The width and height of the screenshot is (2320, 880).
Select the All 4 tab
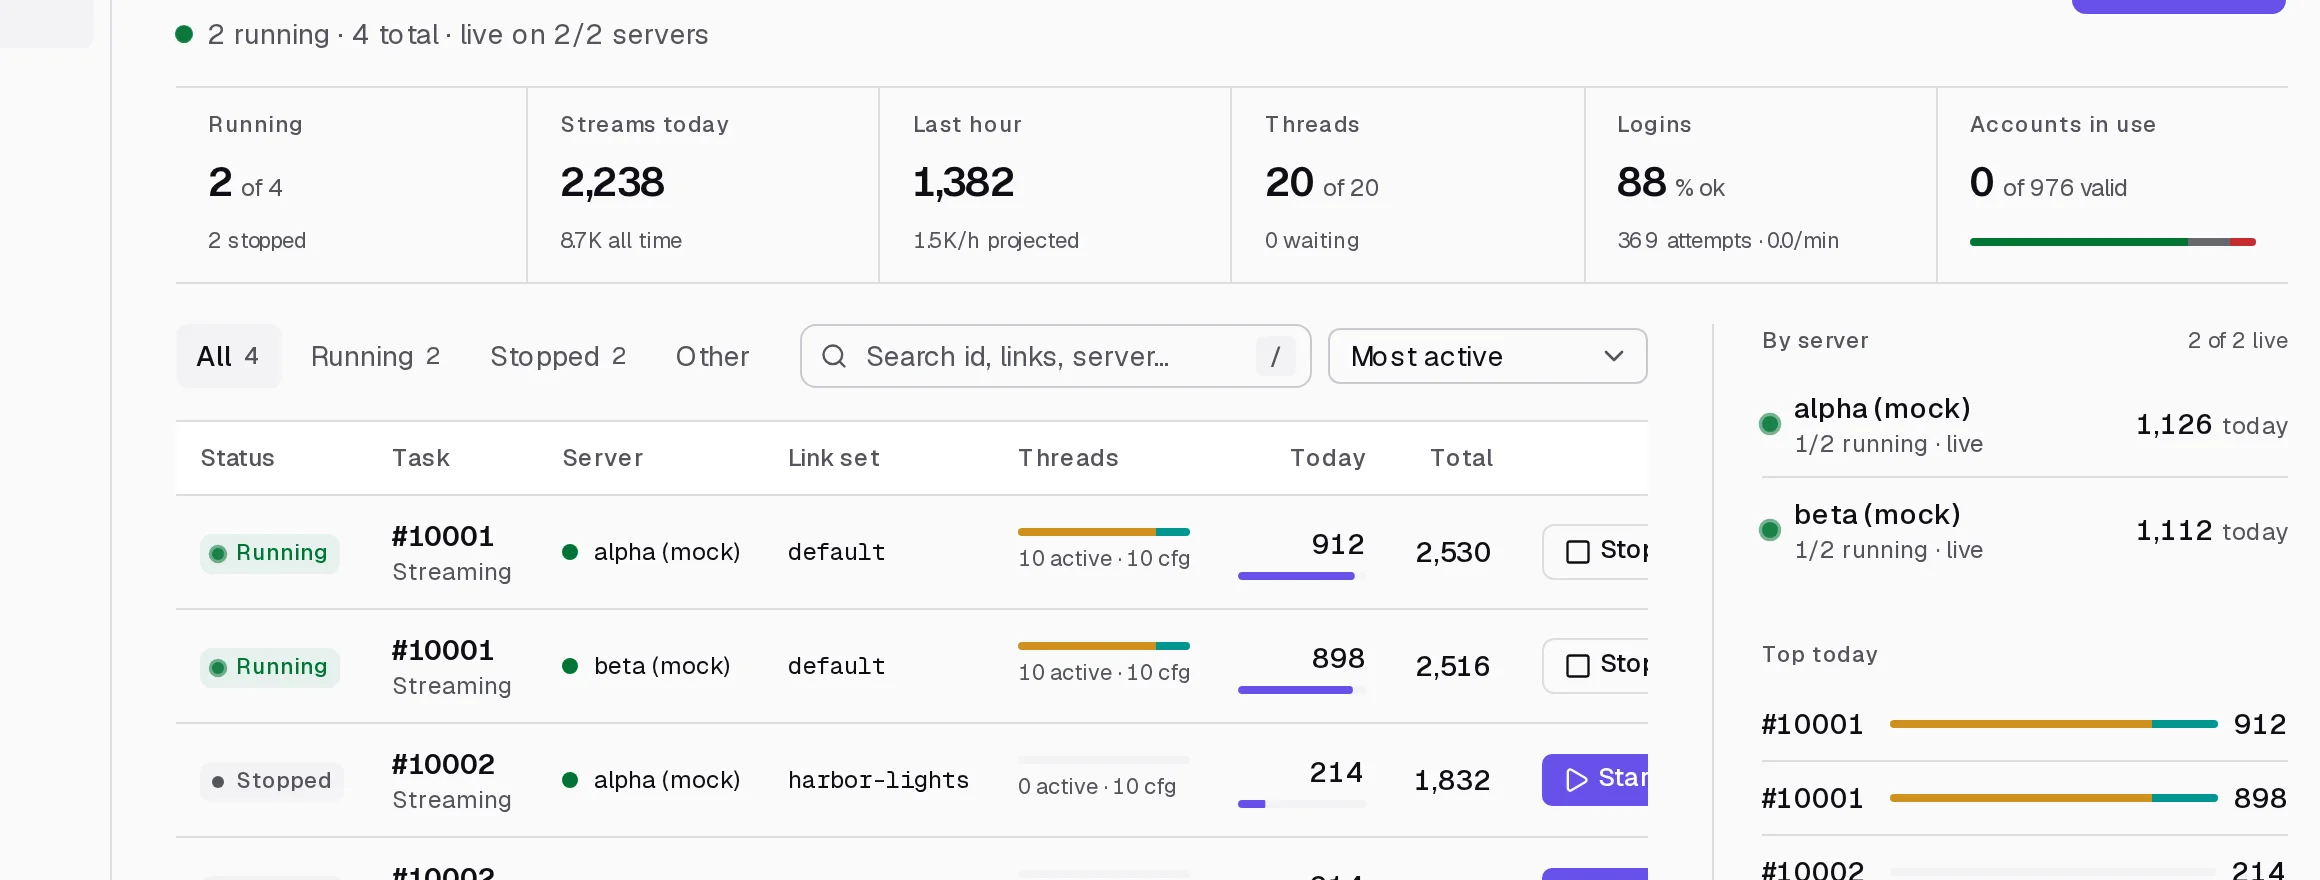(x=228, y=356)
